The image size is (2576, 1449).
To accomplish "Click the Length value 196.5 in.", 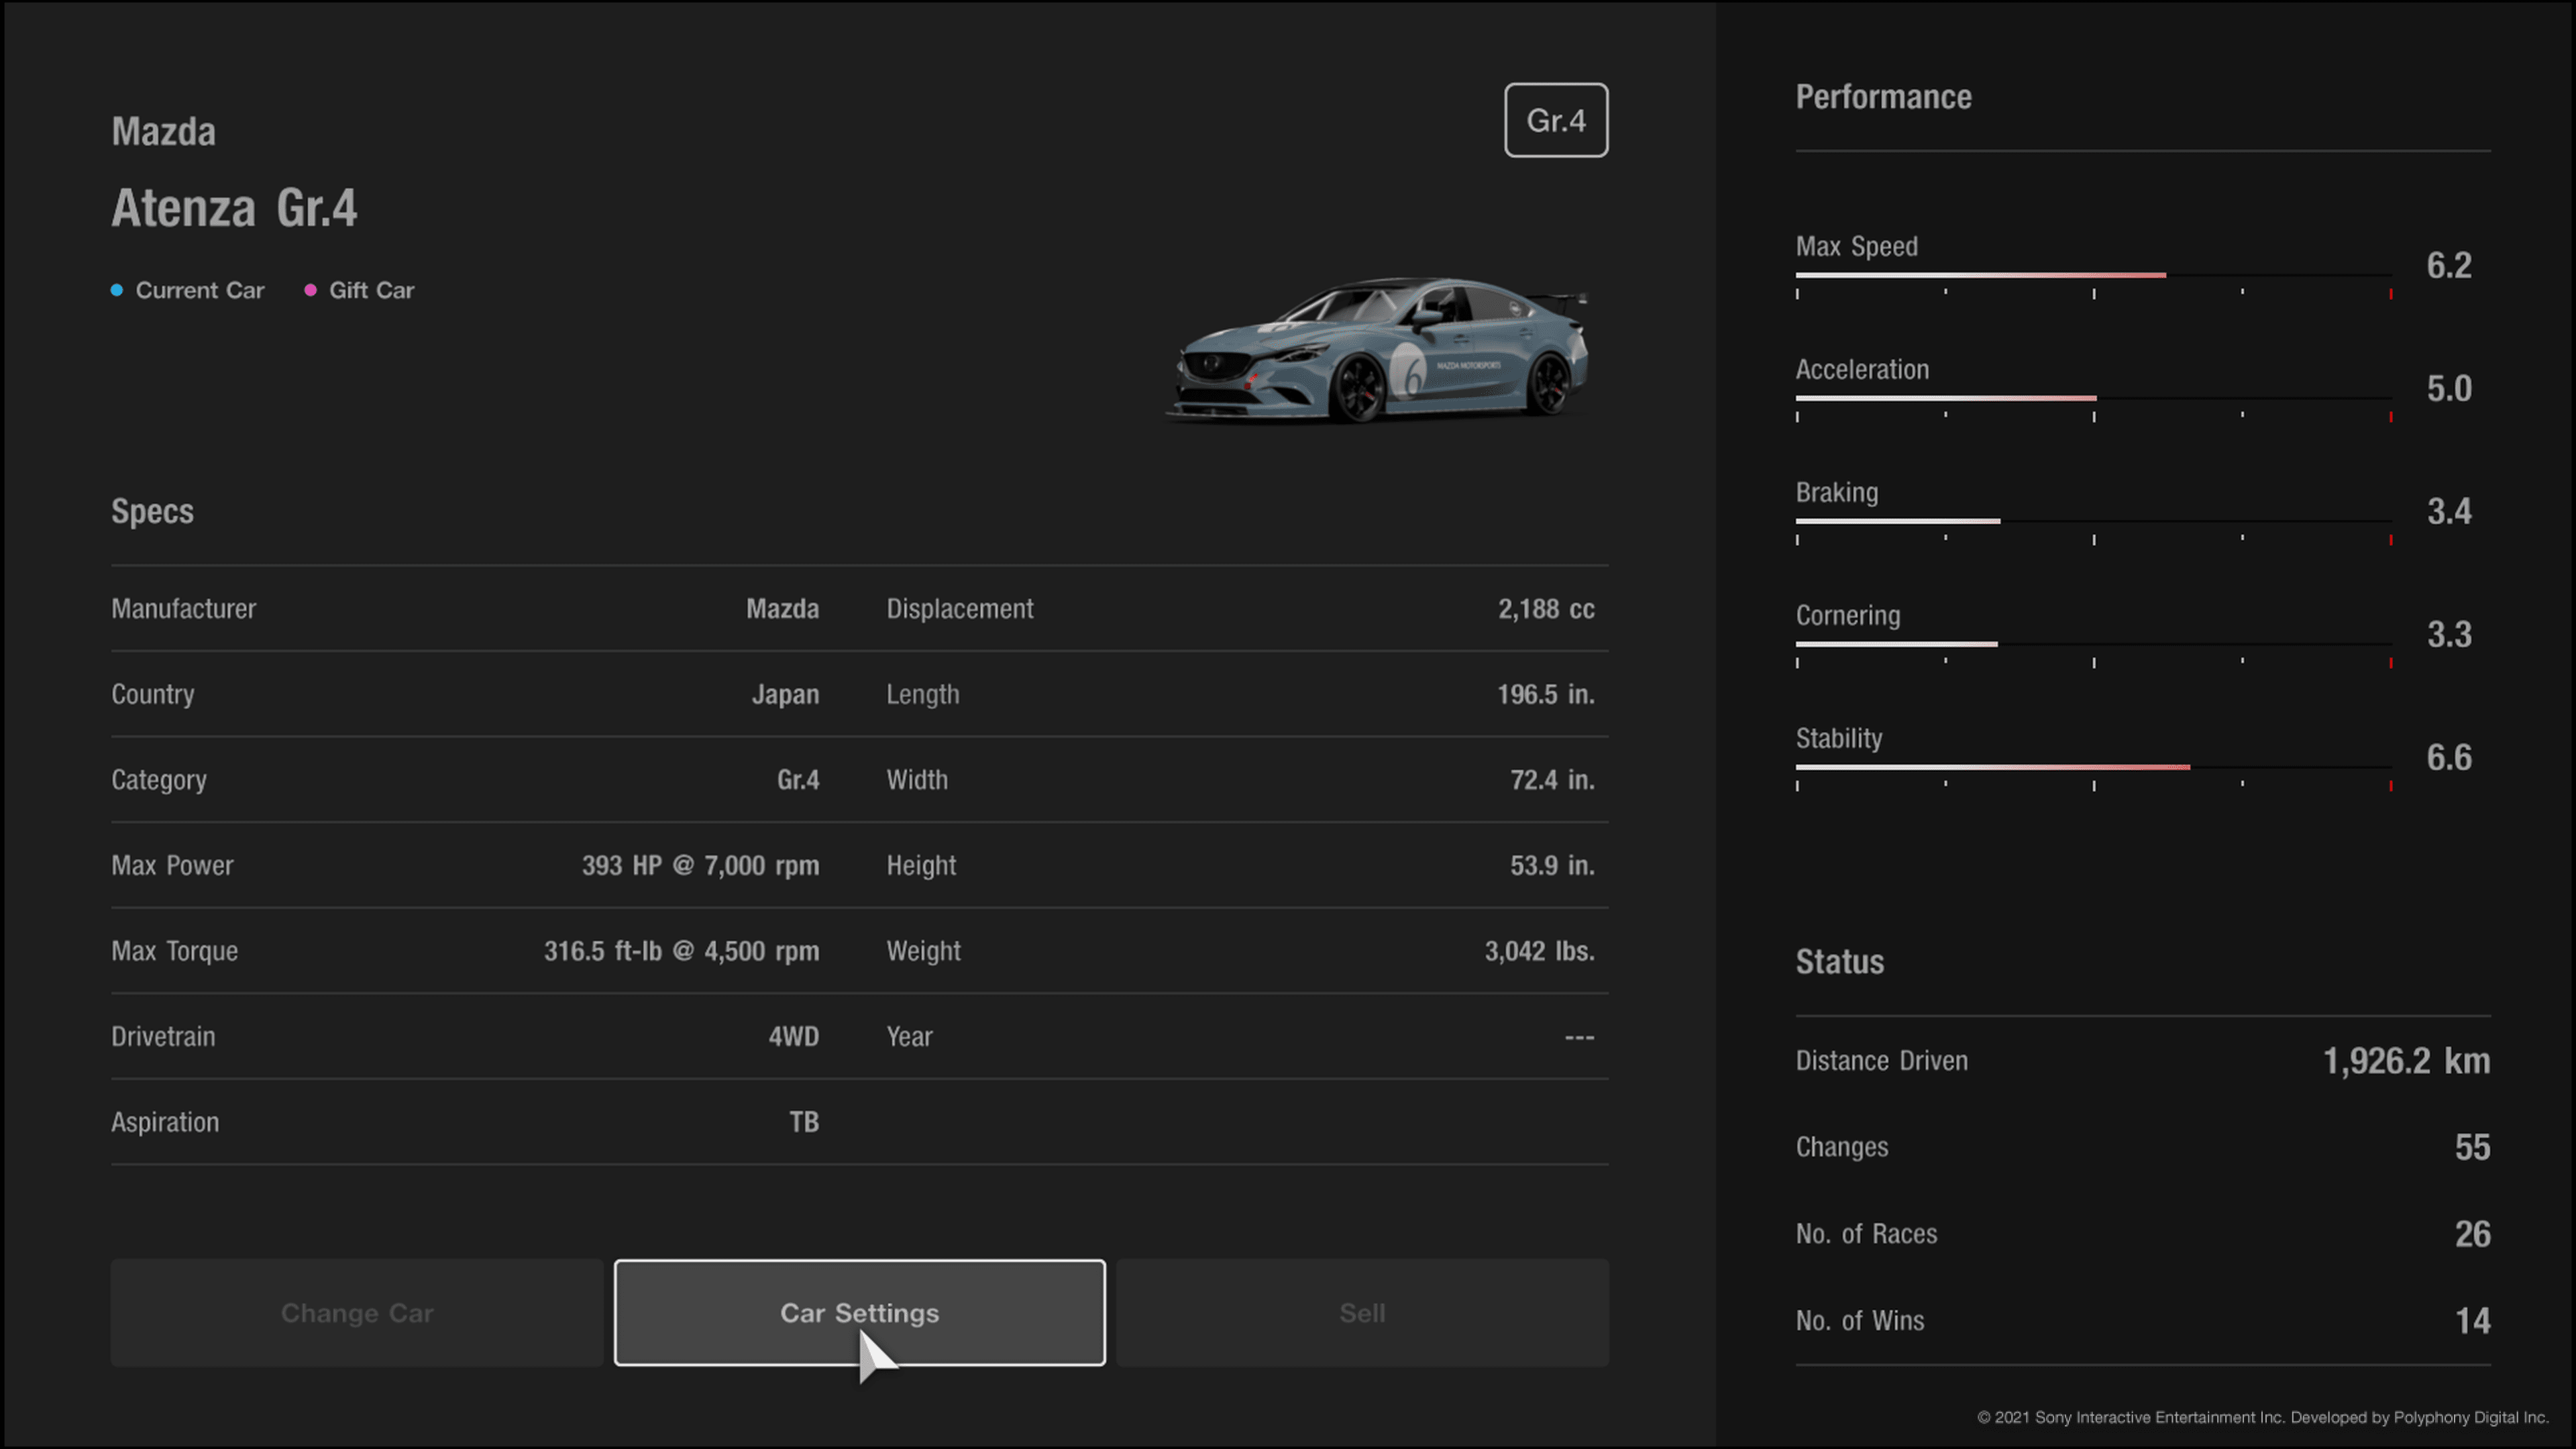I will coord(1545,695).
